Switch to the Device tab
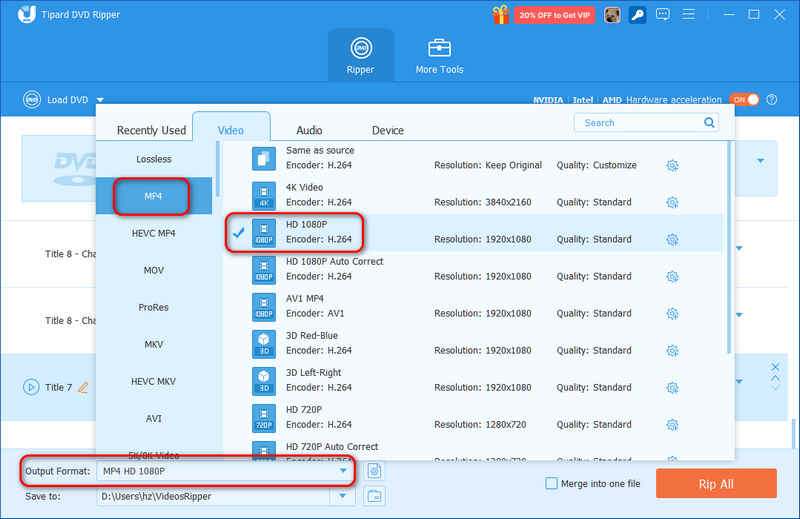The image size is (800, 519). pyautogui.click(x=388, y=130)
